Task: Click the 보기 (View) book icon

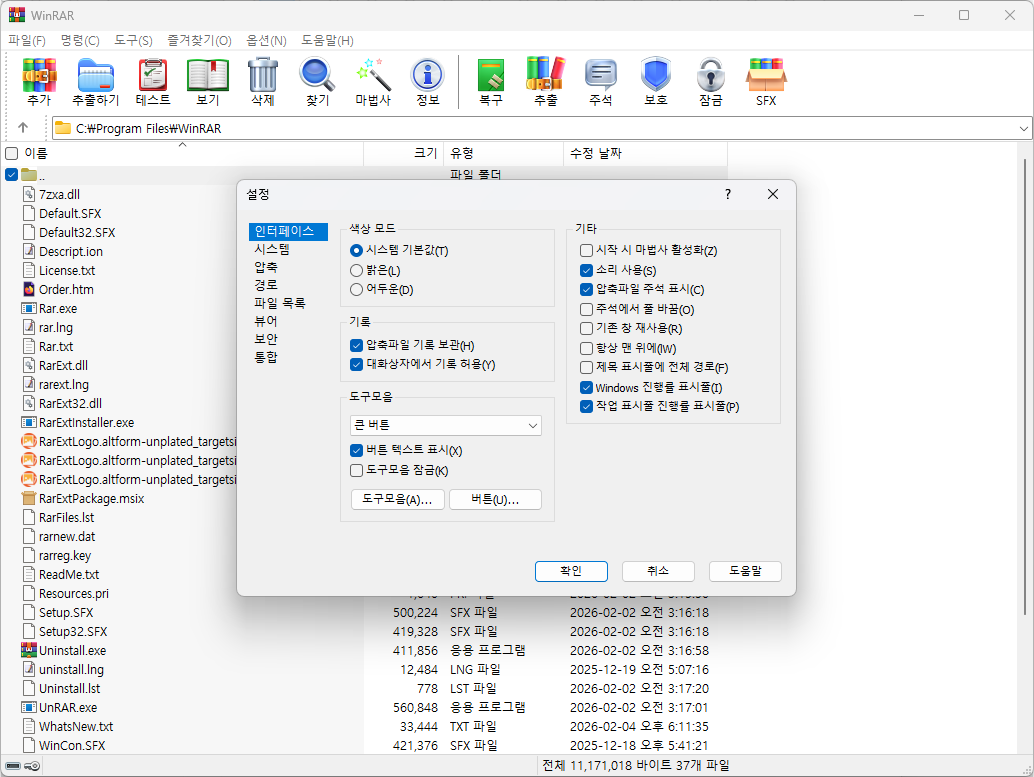Action: 208,75
